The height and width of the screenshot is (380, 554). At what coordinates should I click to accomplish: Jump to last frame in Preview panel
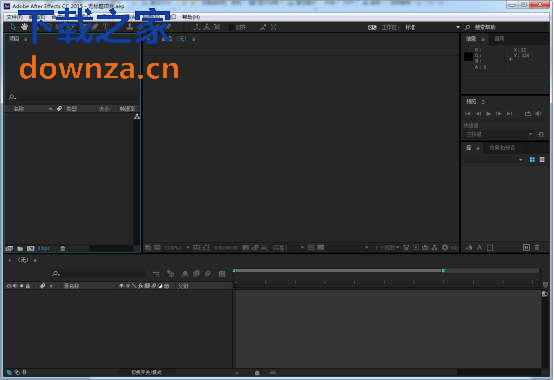click(x=509, y=114)
